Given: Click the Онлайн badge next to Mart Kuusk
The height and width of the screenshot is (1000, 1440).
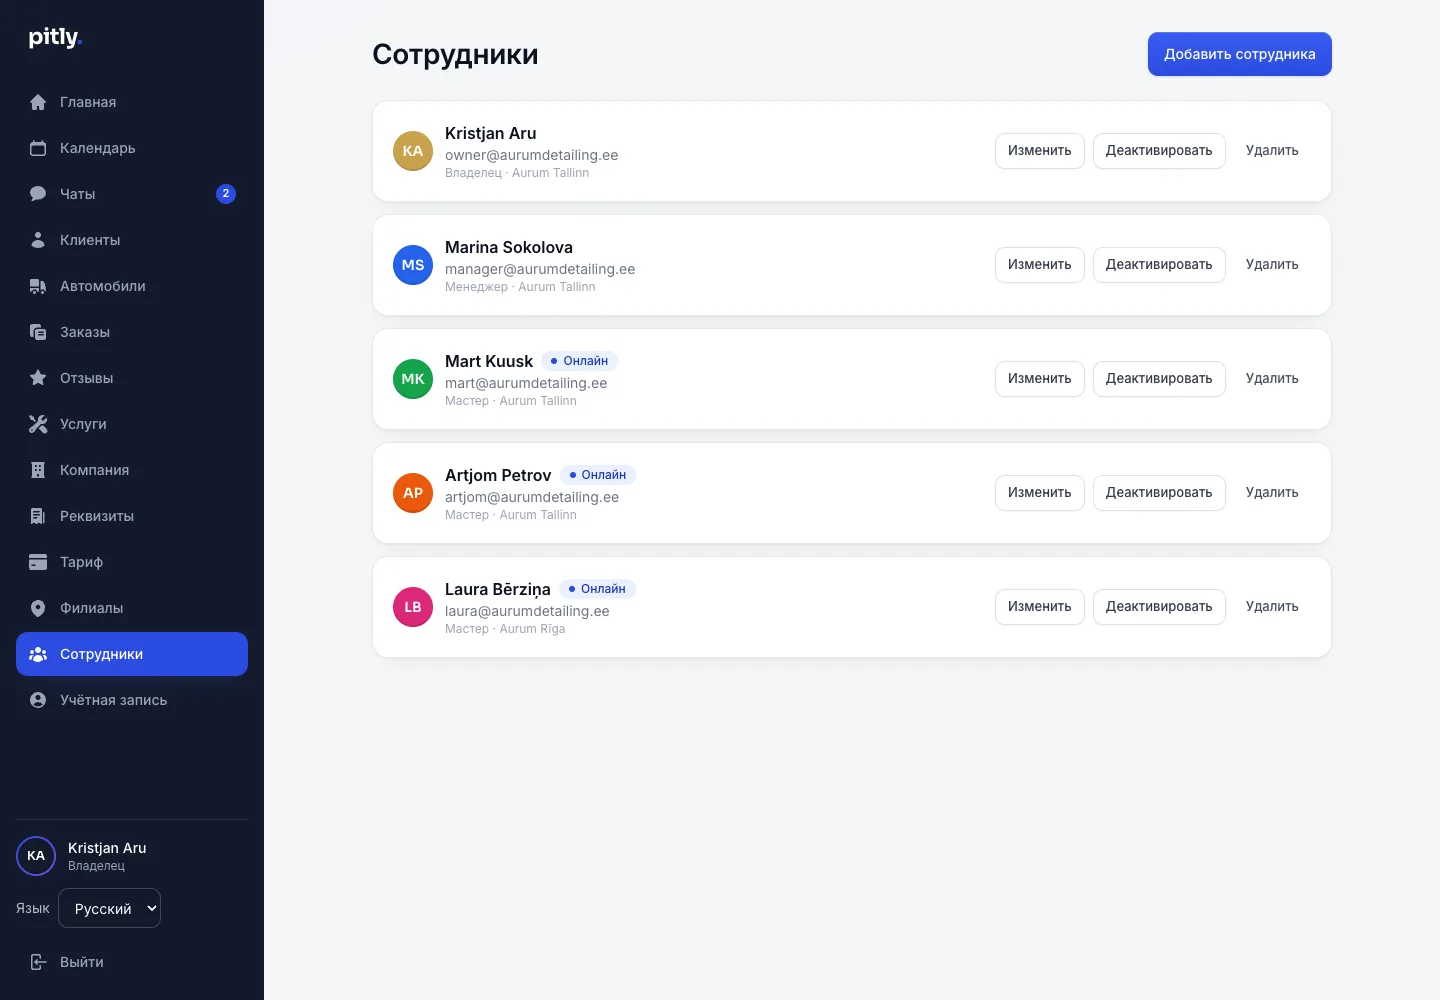Looking at the screenshot, I should coord(580,361).
